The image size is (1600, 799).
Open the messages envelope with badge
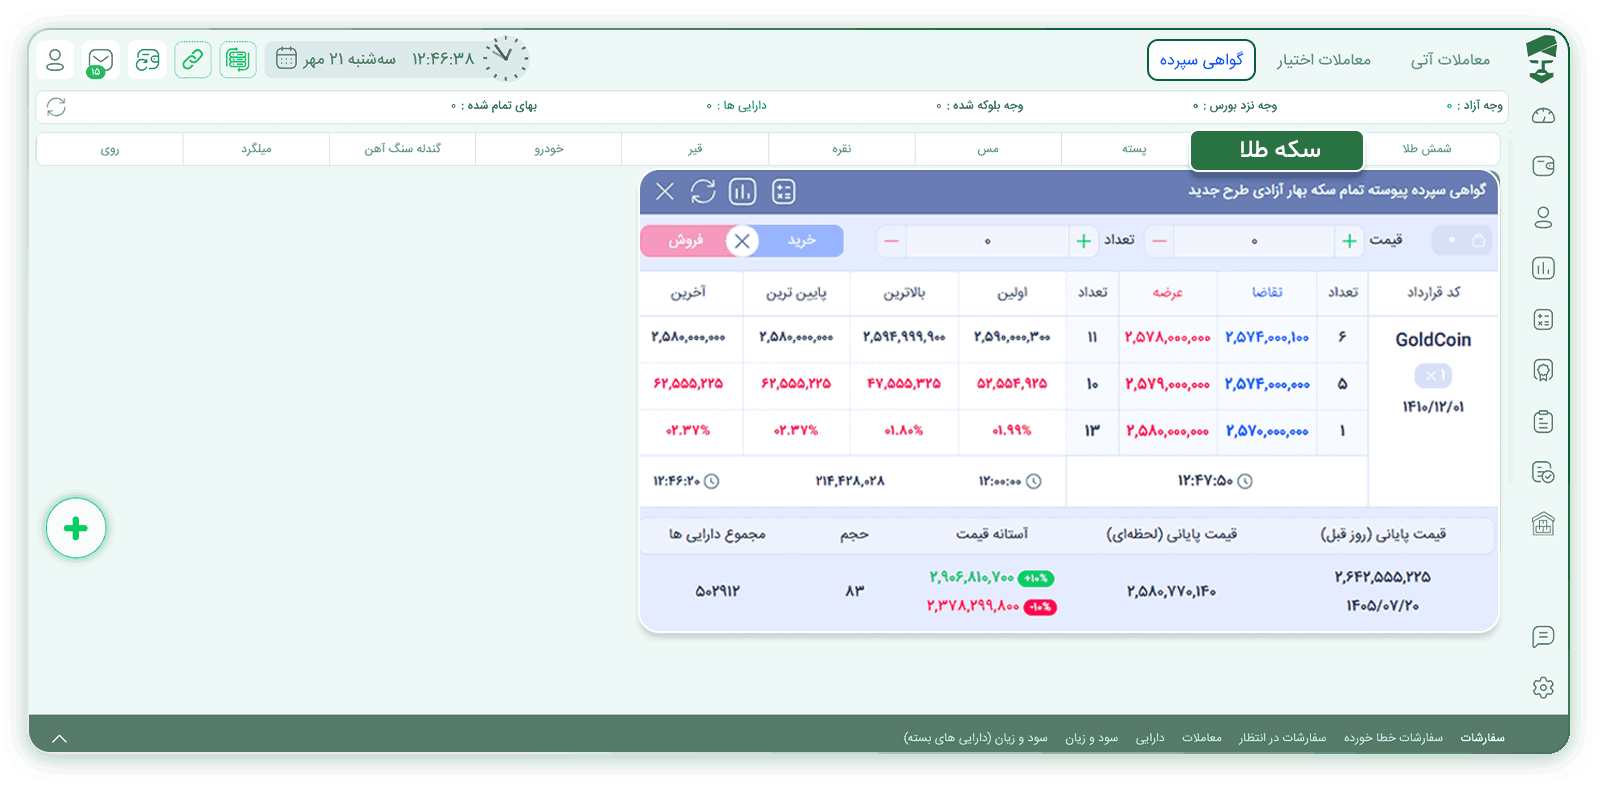101,60
